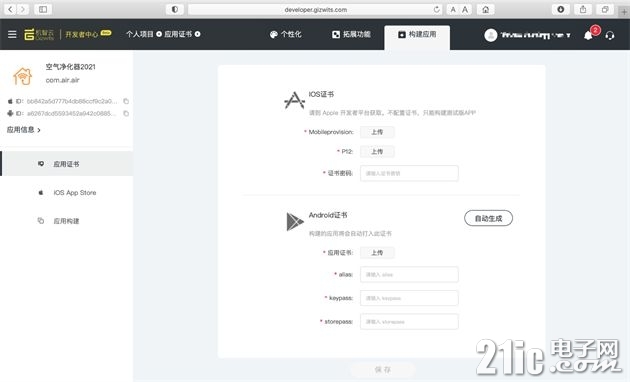Select 应用证书 in the sidebar
The height and width of the screenshot is (382, 630).
67,163
